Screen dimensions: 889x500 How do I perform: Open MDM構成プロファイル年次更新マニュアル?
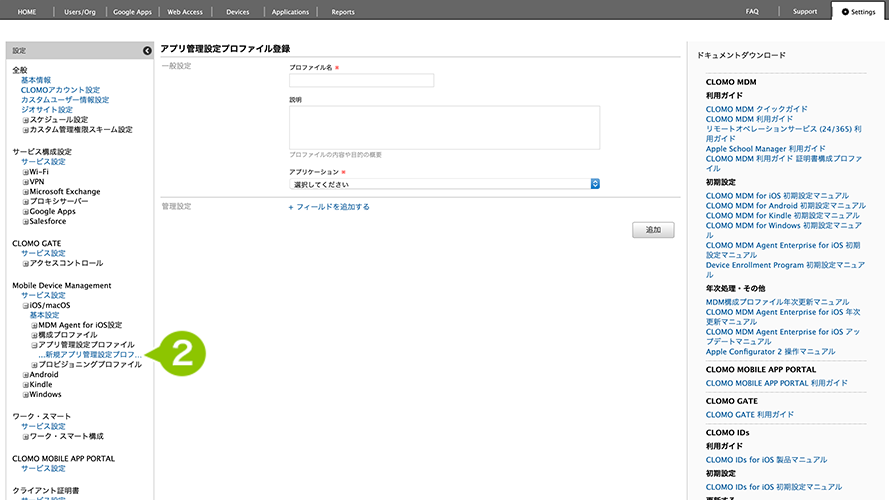(777, 302)
